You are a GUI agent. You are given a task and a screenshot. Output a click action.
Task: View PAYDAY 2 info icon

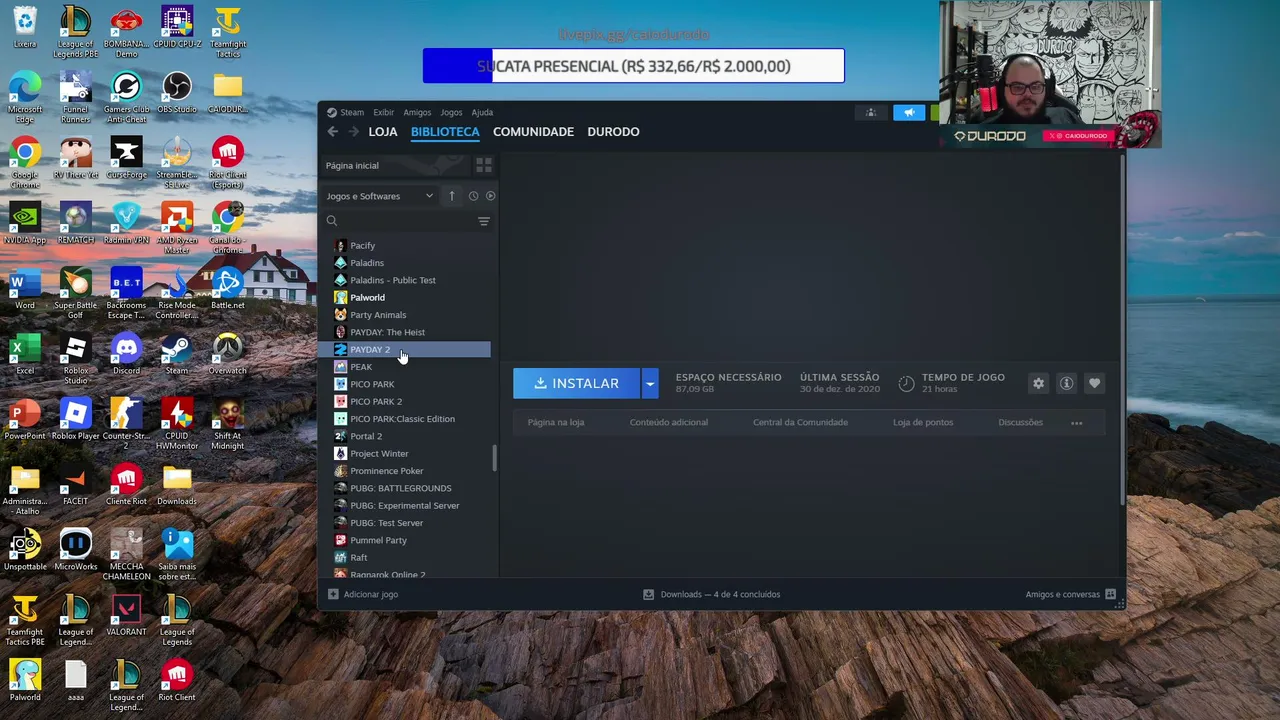tap(1066, 384)
